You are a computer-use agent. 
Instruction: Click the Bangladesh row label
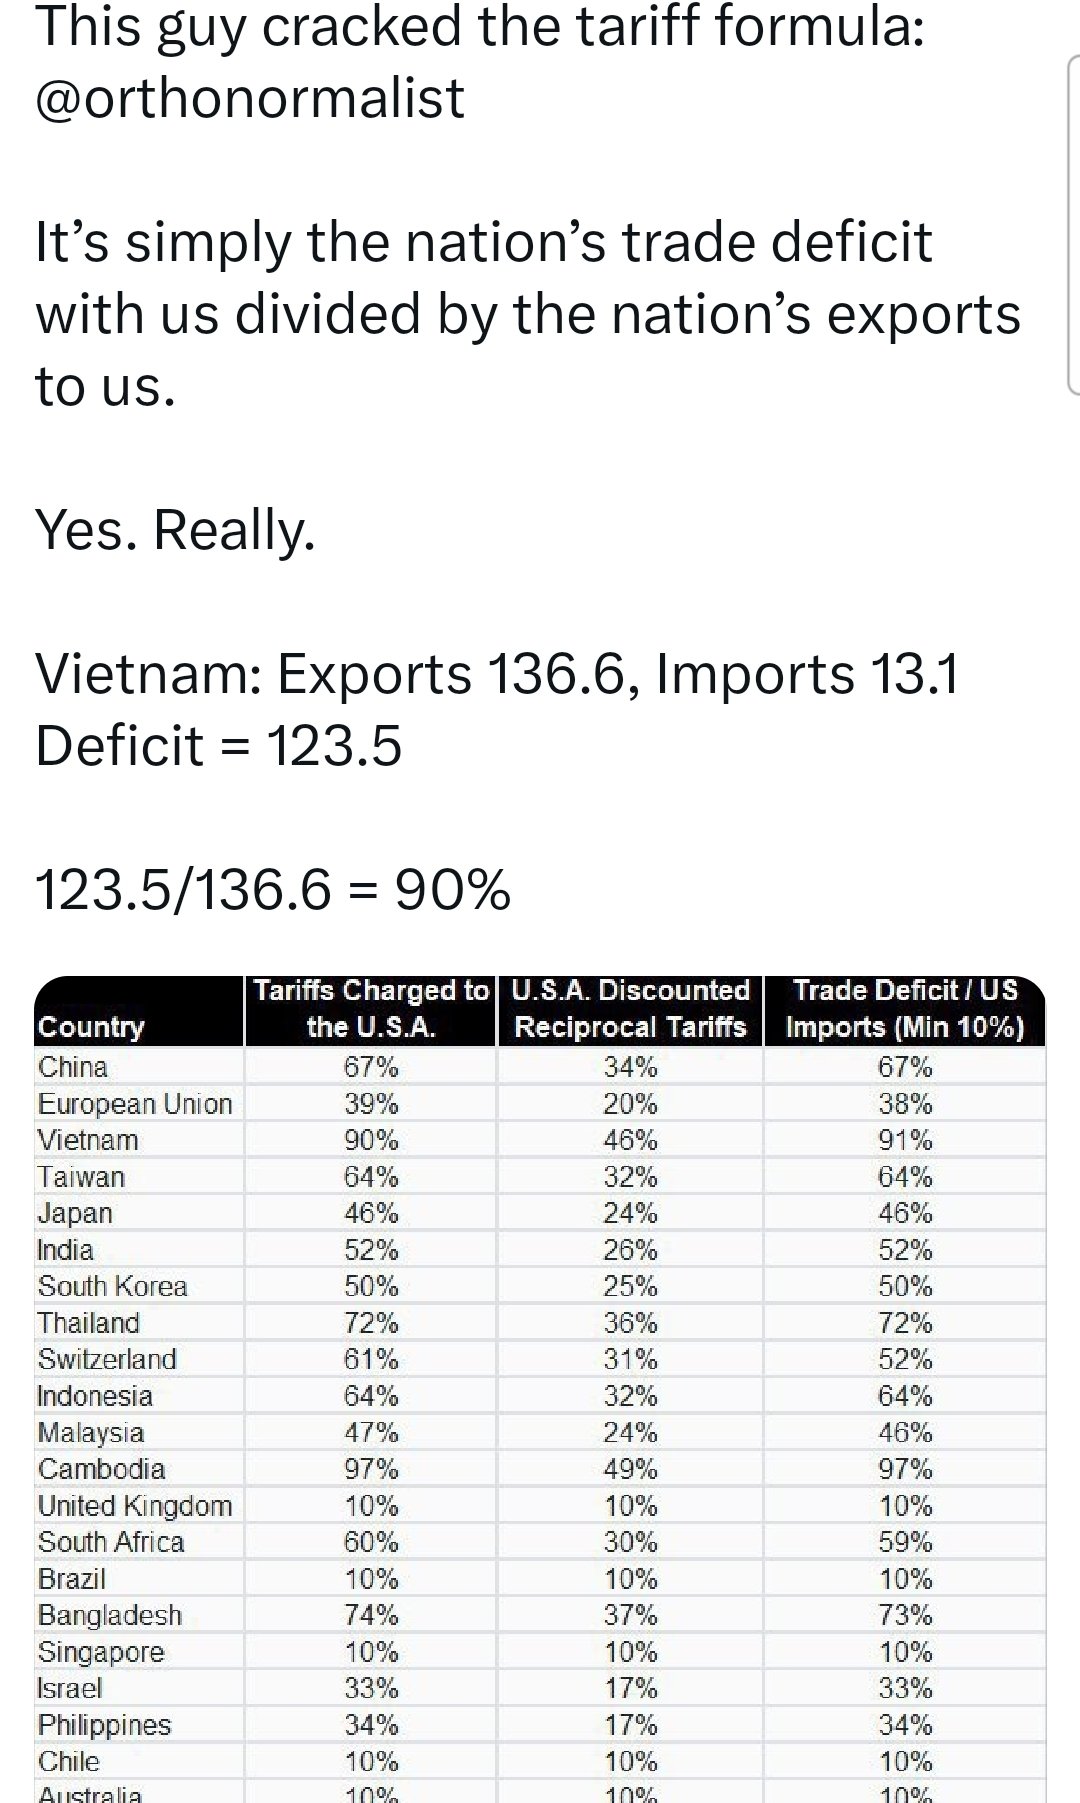[110, 1616]
